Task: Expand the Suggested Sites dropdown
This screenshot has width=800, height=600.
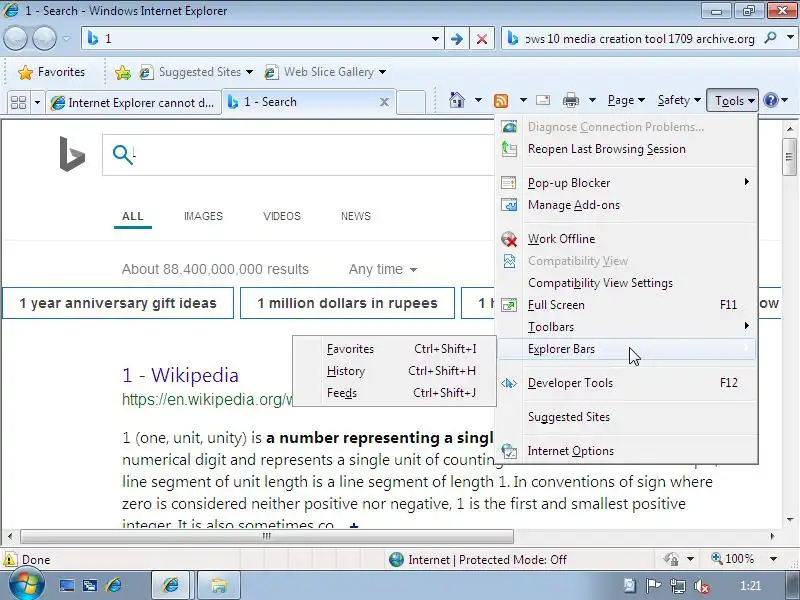Action: coord(249,72)
